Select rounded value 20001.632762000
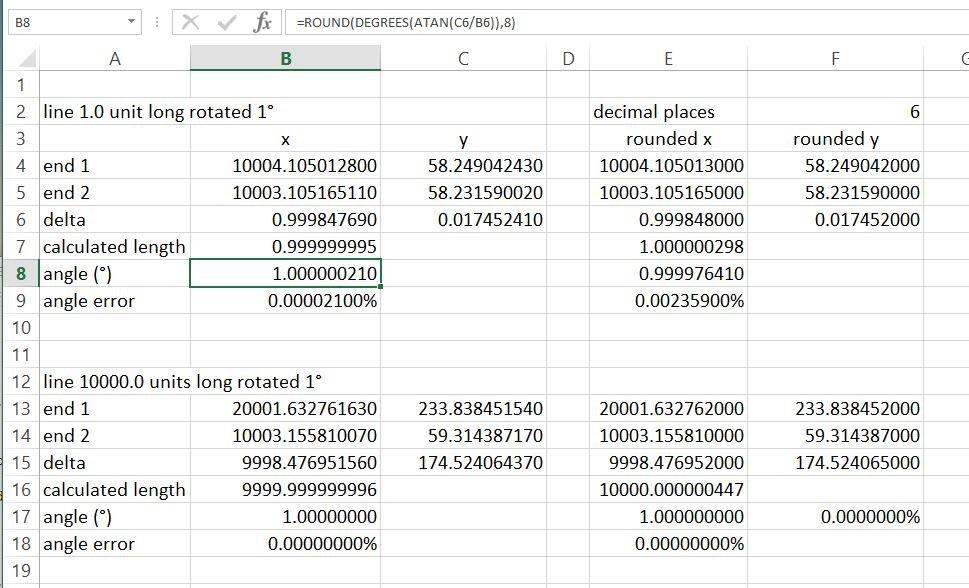969x588 pixels. [x=668, y=409]
